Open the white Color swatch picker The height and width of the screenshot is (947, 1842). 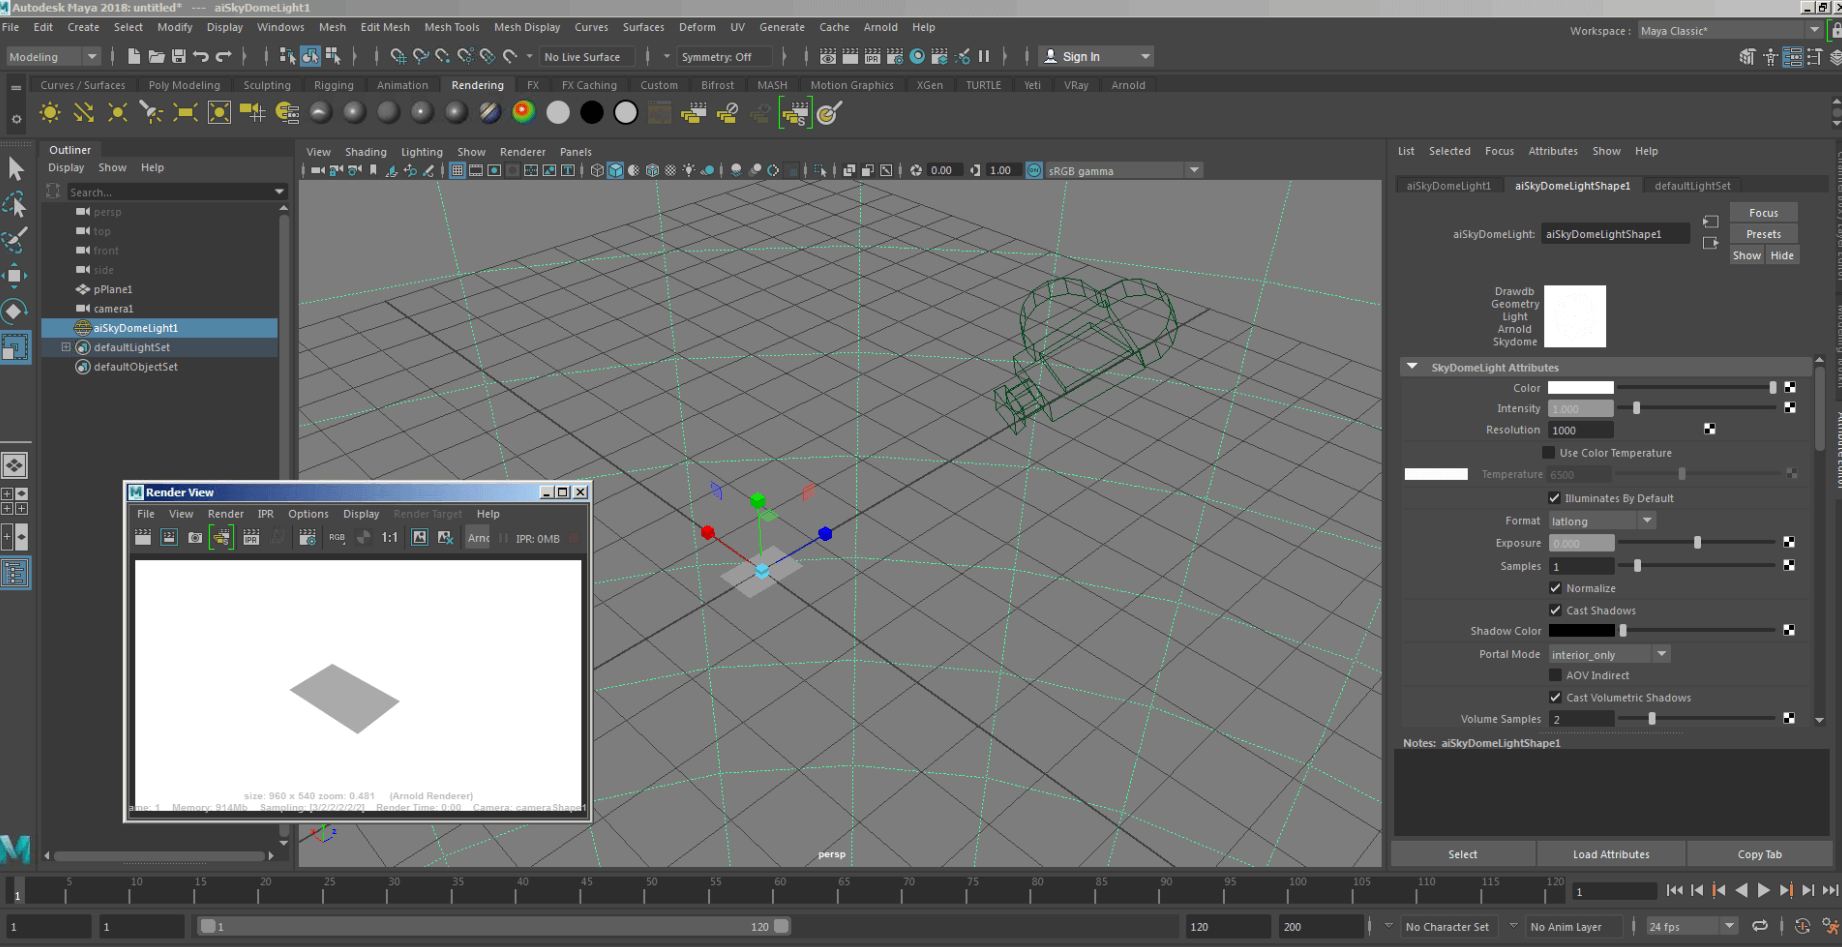1581,388
